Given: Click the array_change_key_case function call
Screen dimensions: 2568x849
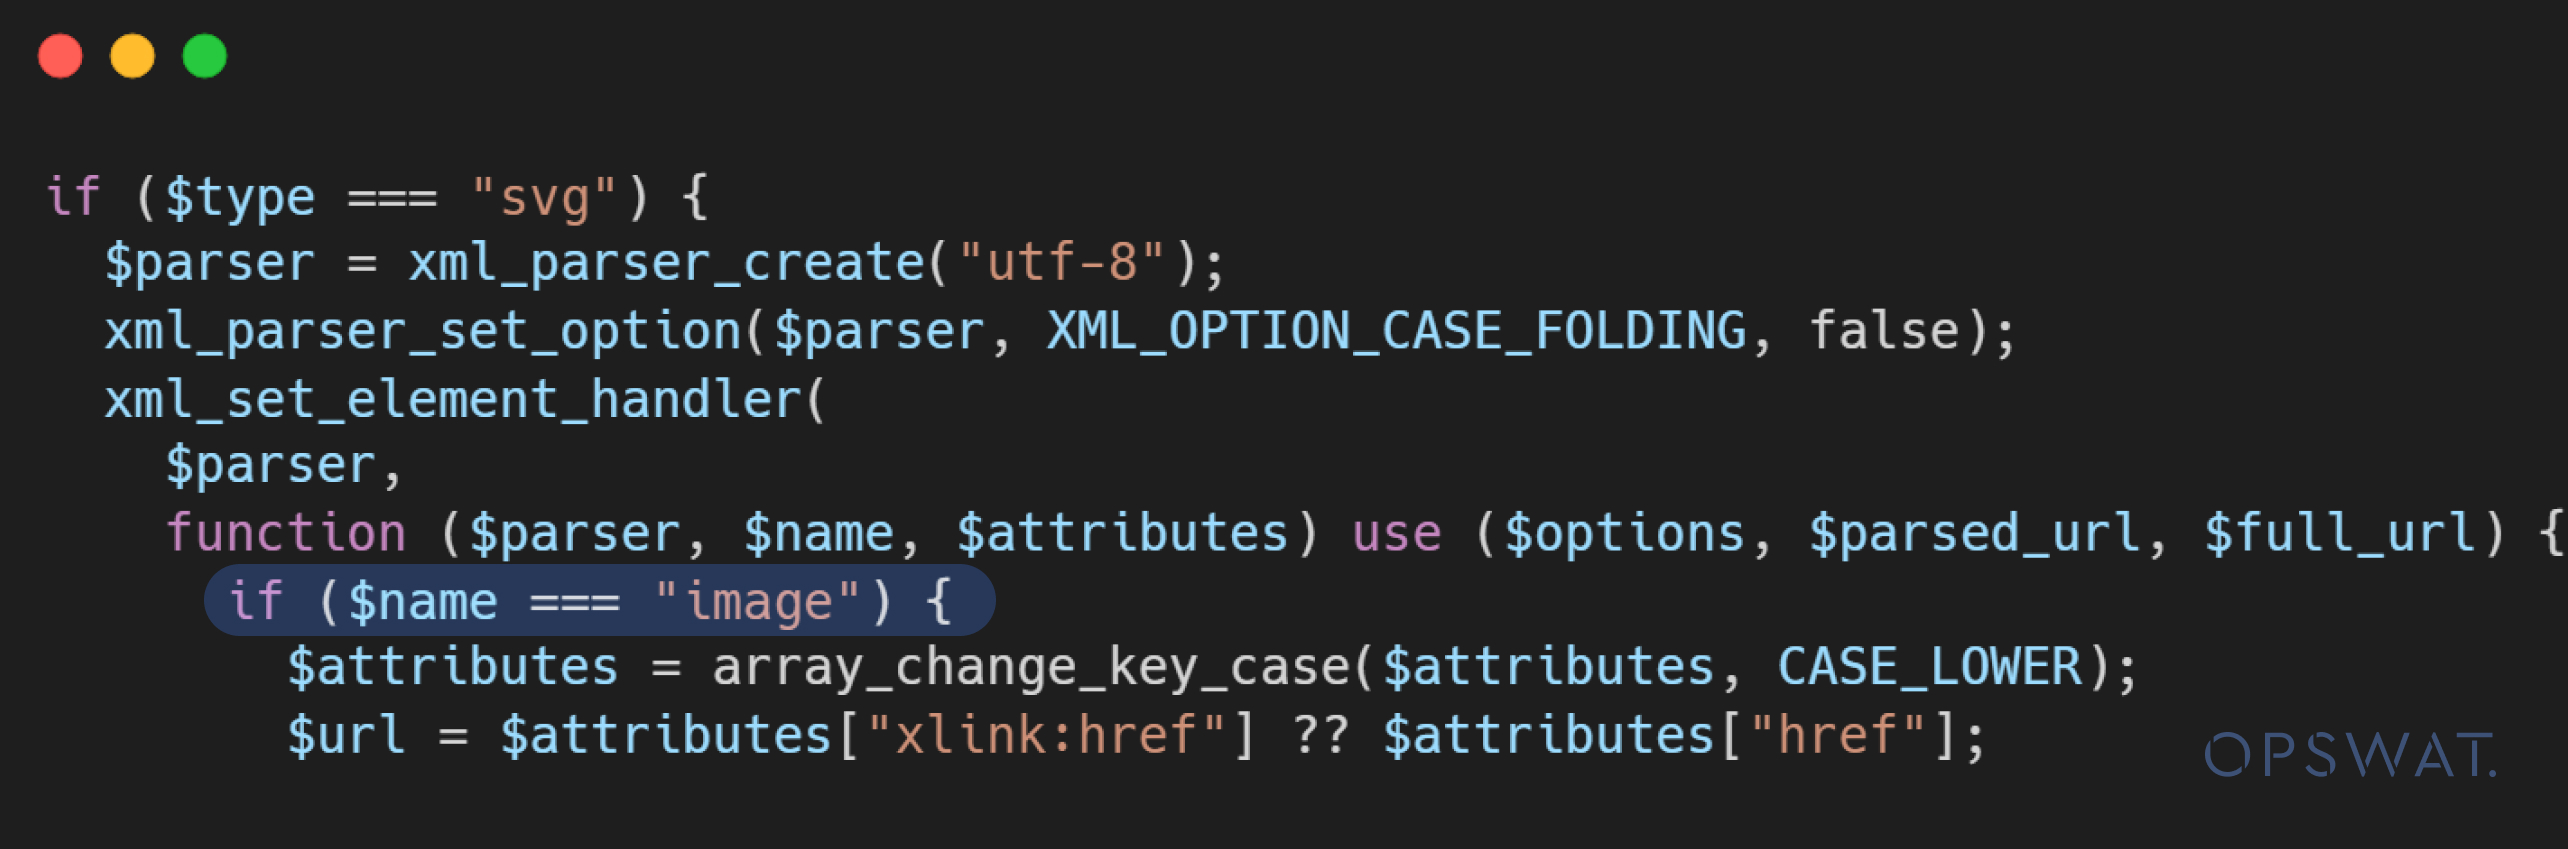Looking at the screenshot, I should (1030, 667).
